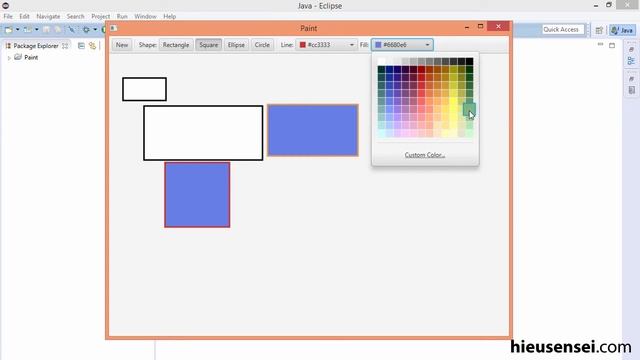The height and width of the screenshot is (360, 640).
Task: Click the Open Perspective icon in Eclipse
Action: tap(599, 30)
